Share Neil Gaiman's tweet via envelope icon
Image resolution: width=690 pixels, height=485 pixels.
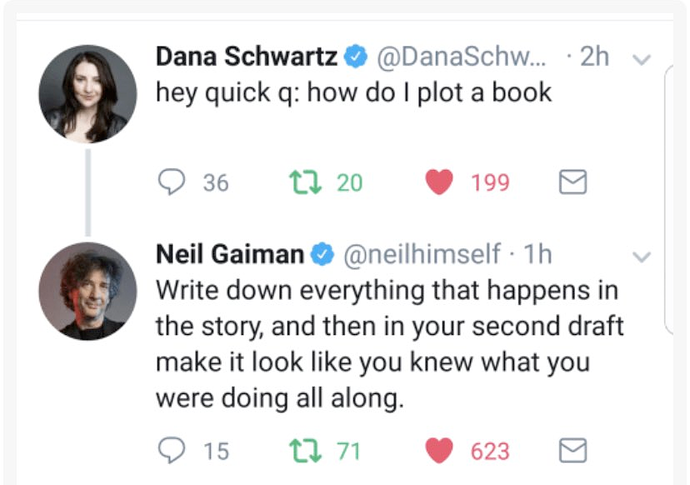point(571,451)
